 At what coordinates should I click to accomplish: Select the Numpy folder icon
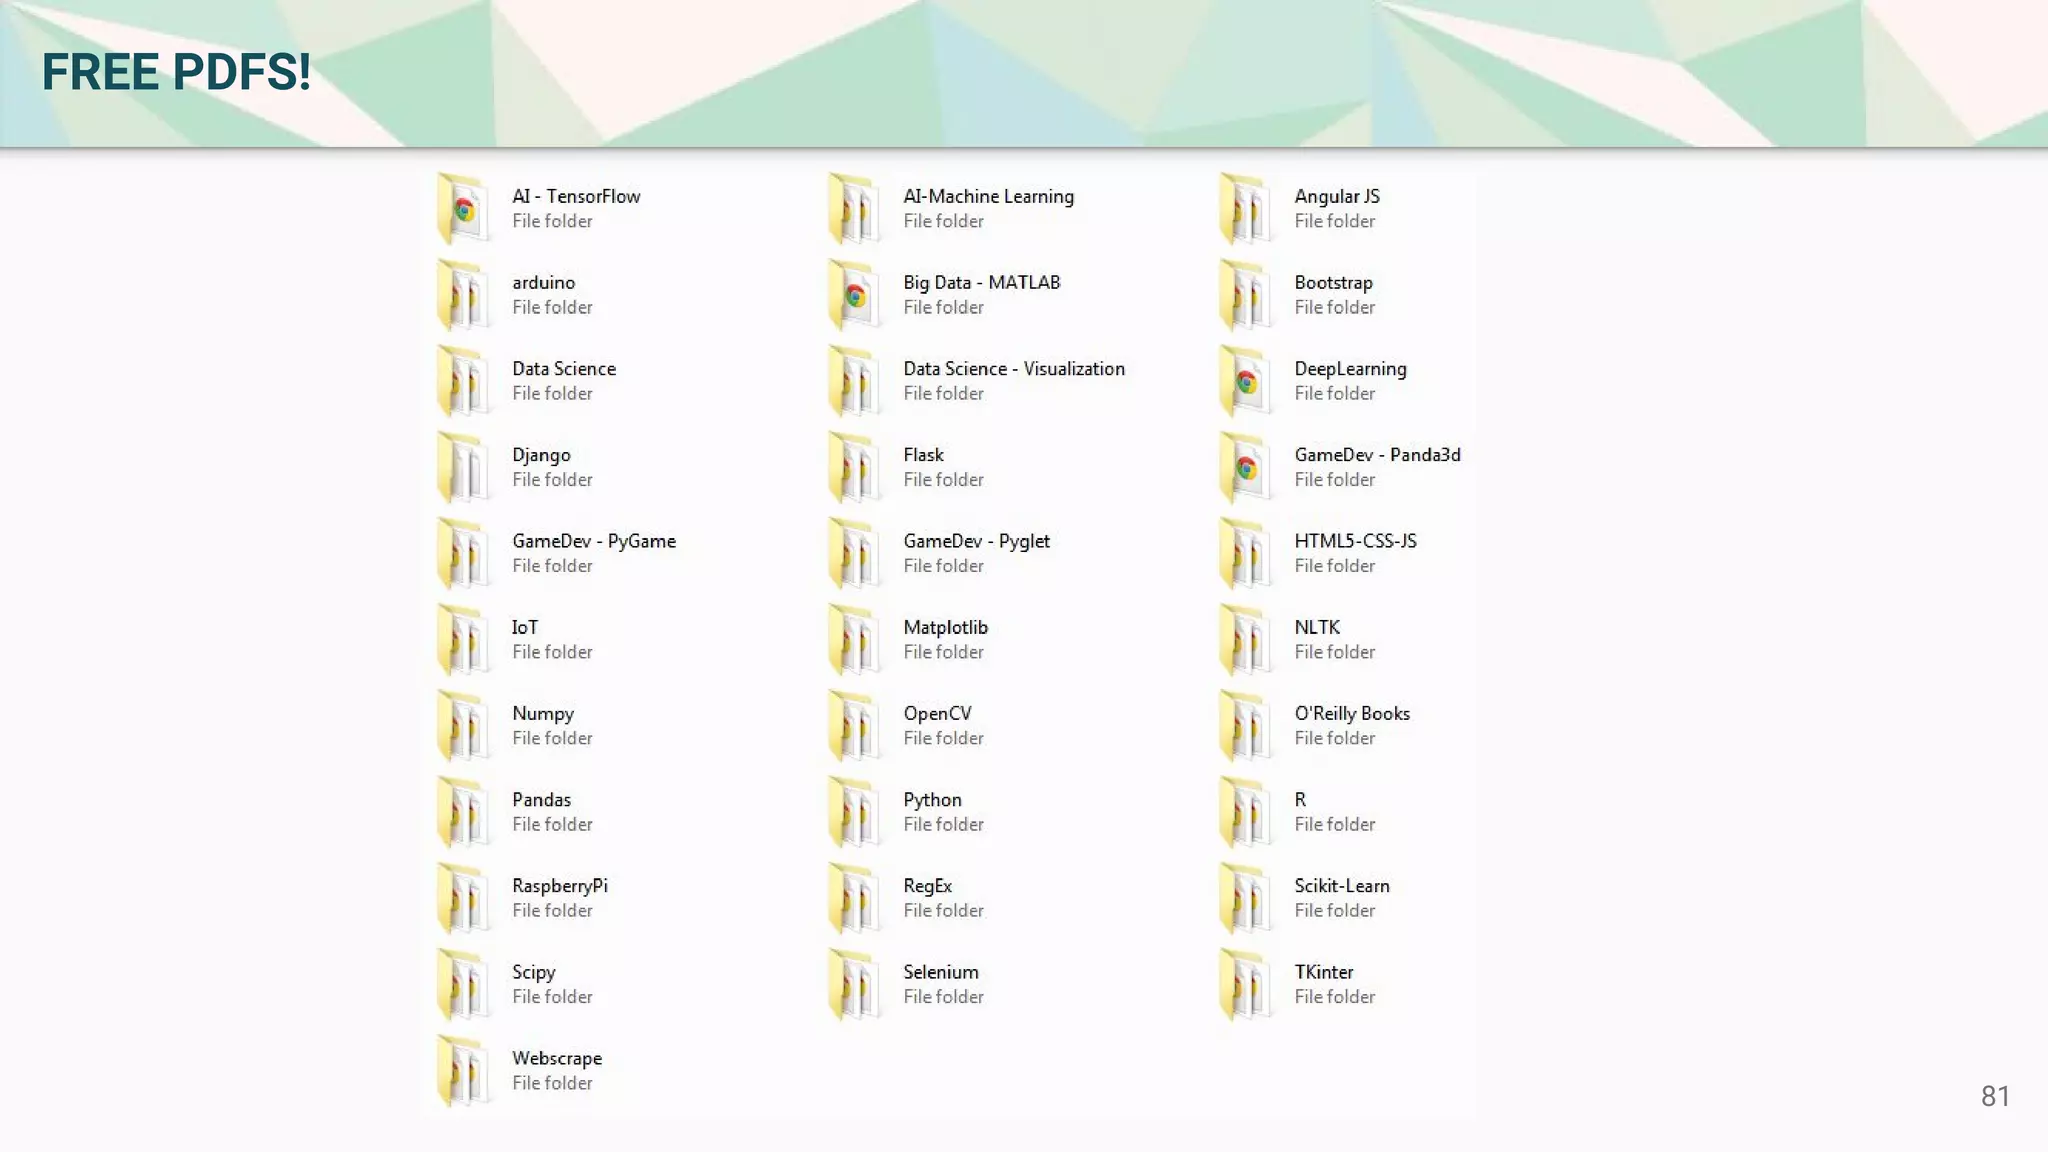[x=464, y=726]
